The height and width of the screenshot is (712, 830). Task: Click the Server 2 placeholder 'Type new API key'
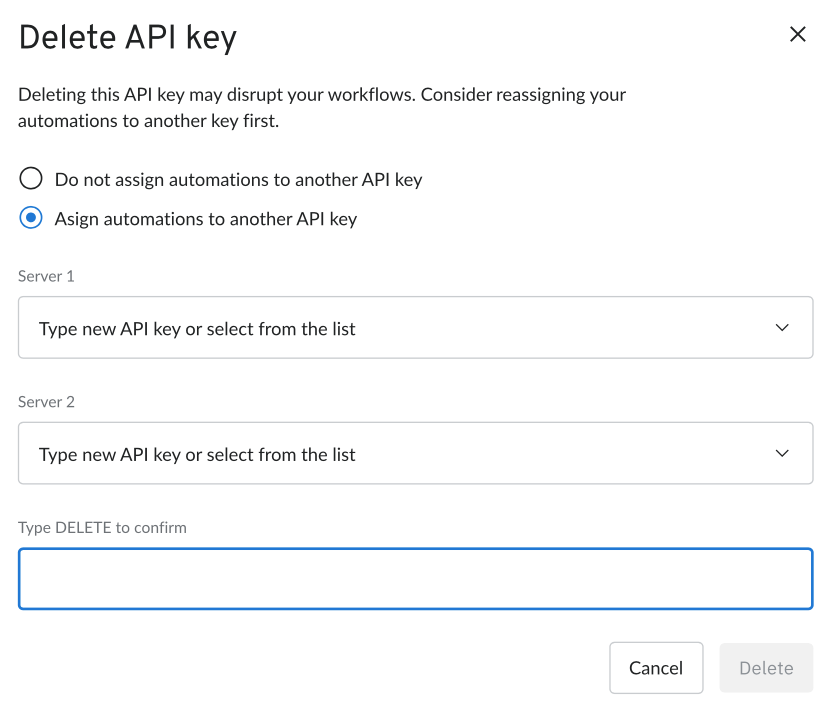pos(110,454)
